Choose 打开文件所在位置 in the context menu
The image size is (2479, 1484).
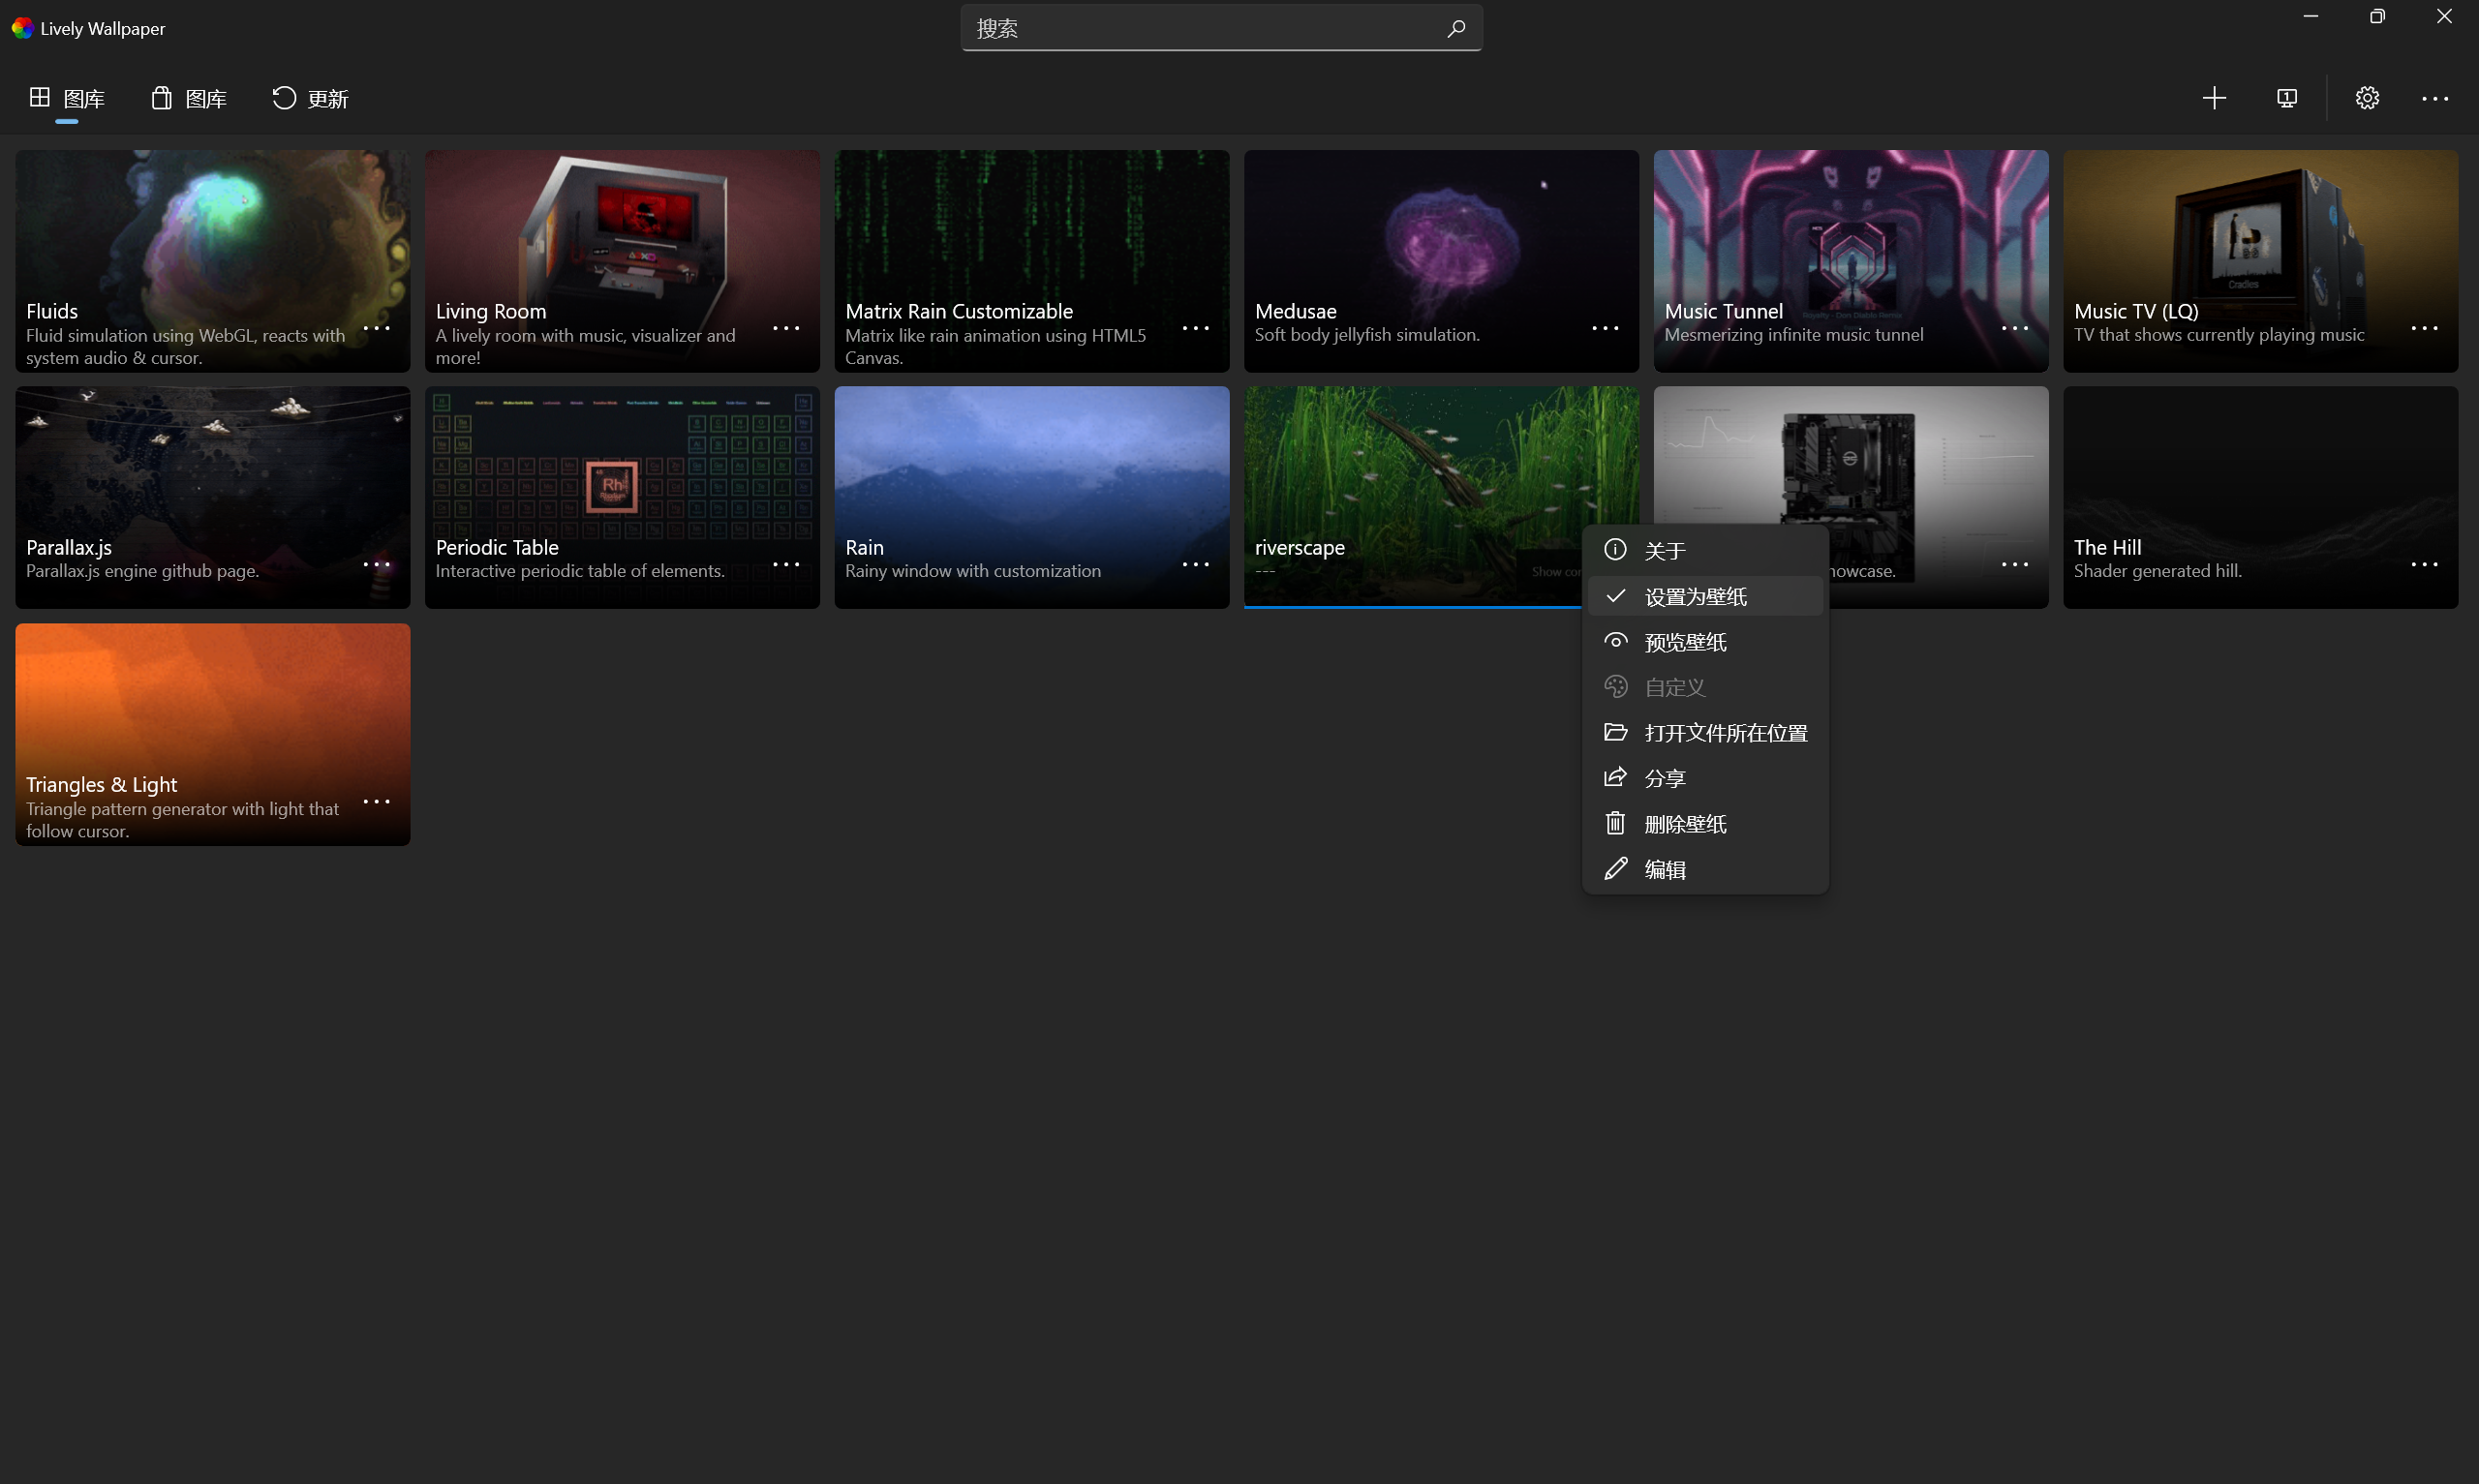click(1705, 733)
